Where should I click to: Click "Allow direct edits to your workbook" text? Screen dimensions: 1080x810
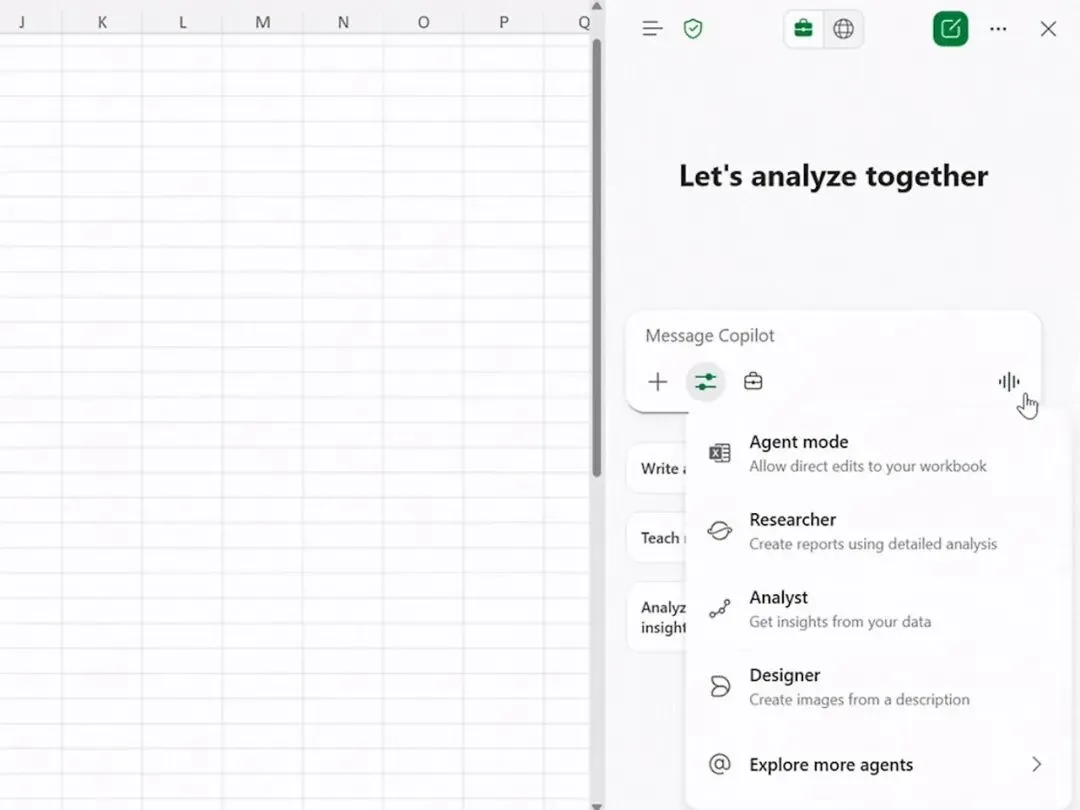click(x=868, y=466)
